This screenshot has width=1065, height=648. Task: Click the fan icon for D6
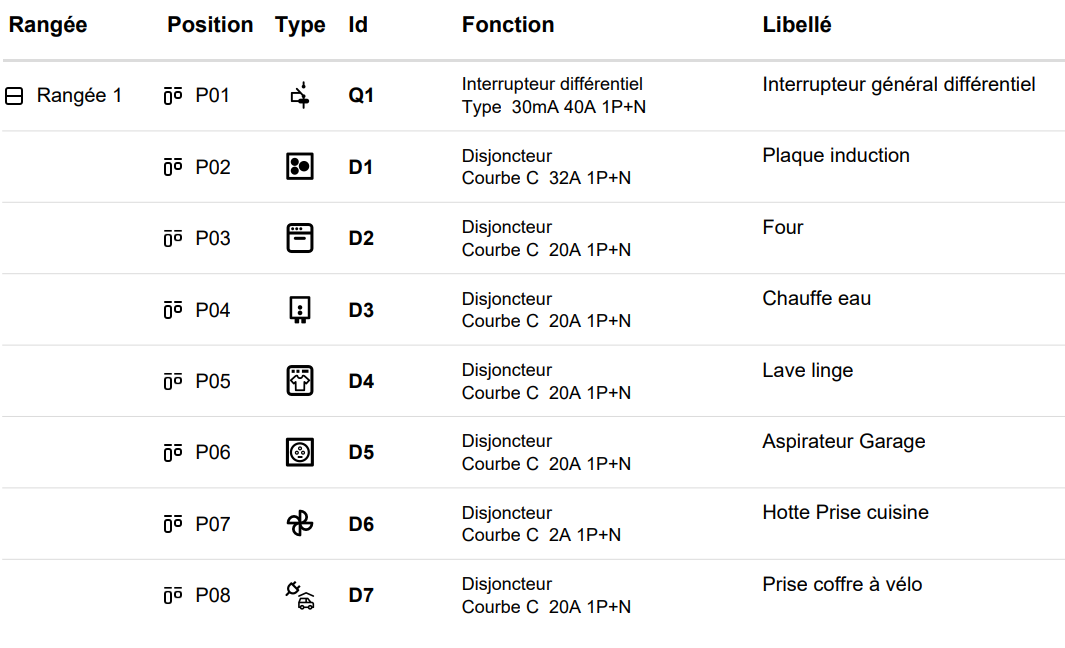[x=300, y=524]
